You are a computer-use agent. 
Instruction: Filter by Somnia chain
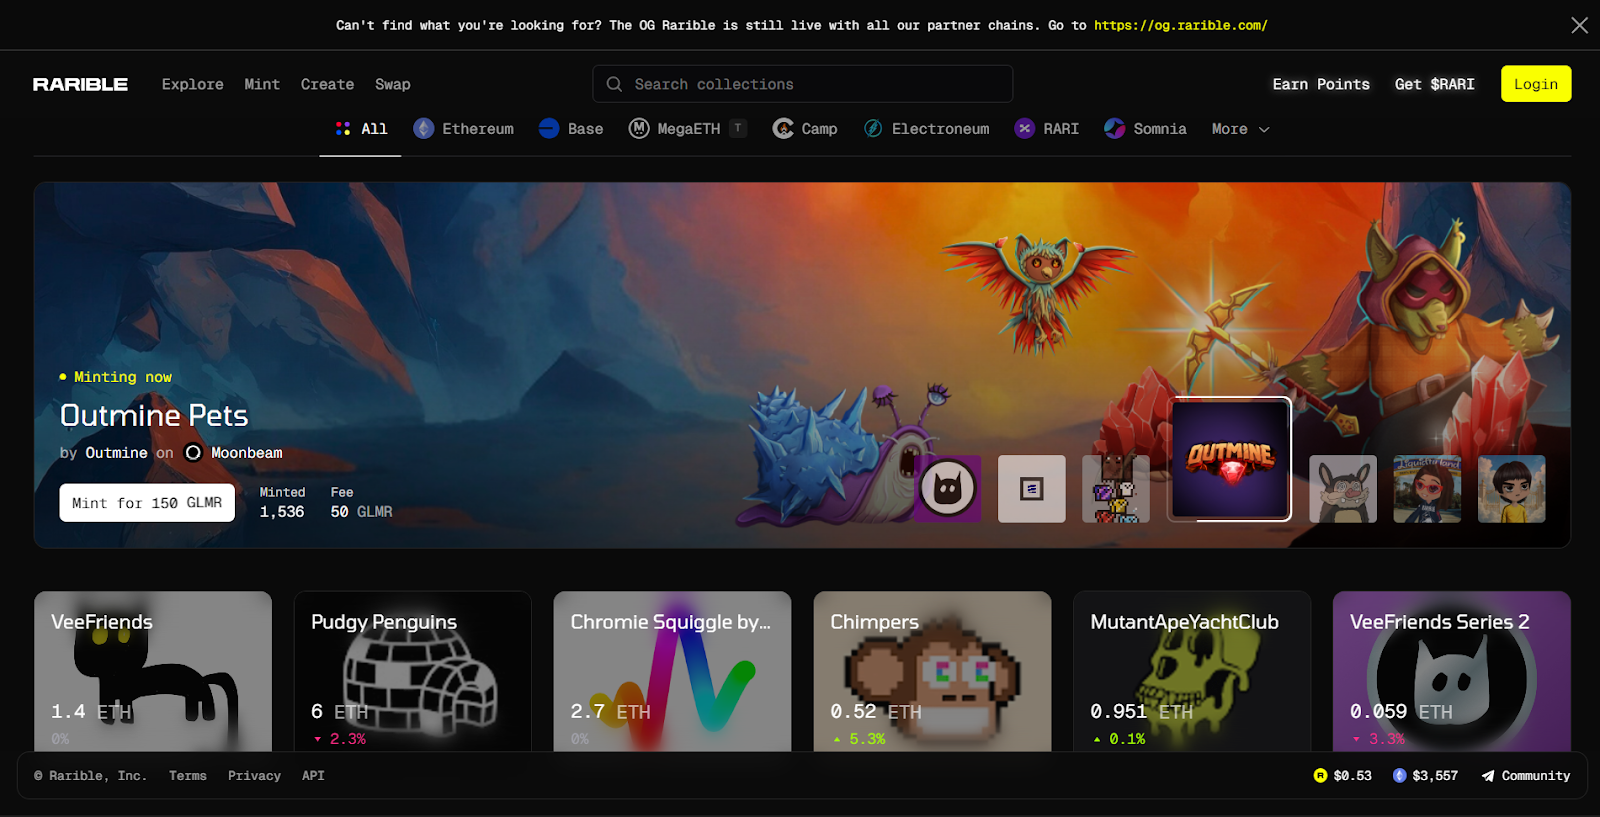[1146, 129]
